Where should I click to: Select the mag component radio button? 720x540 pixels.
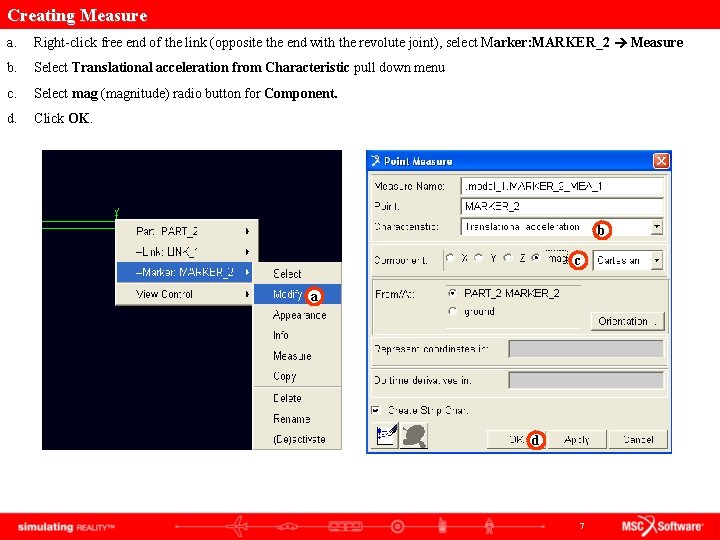point(536,259)
